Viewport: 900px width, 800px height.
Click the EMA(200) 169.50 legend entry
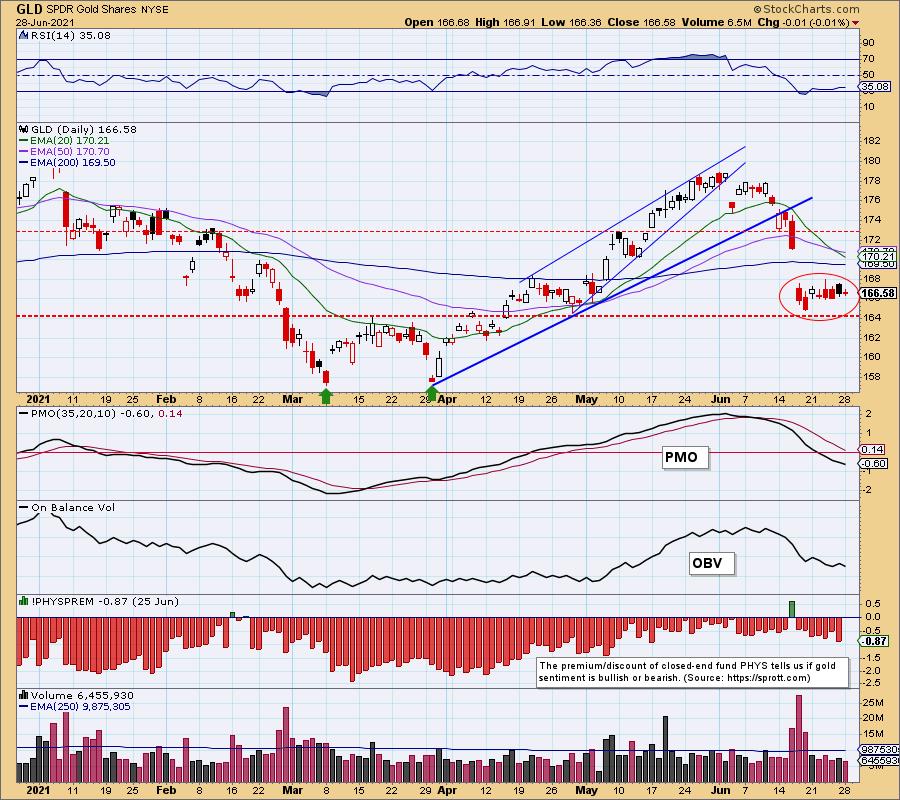67,162
